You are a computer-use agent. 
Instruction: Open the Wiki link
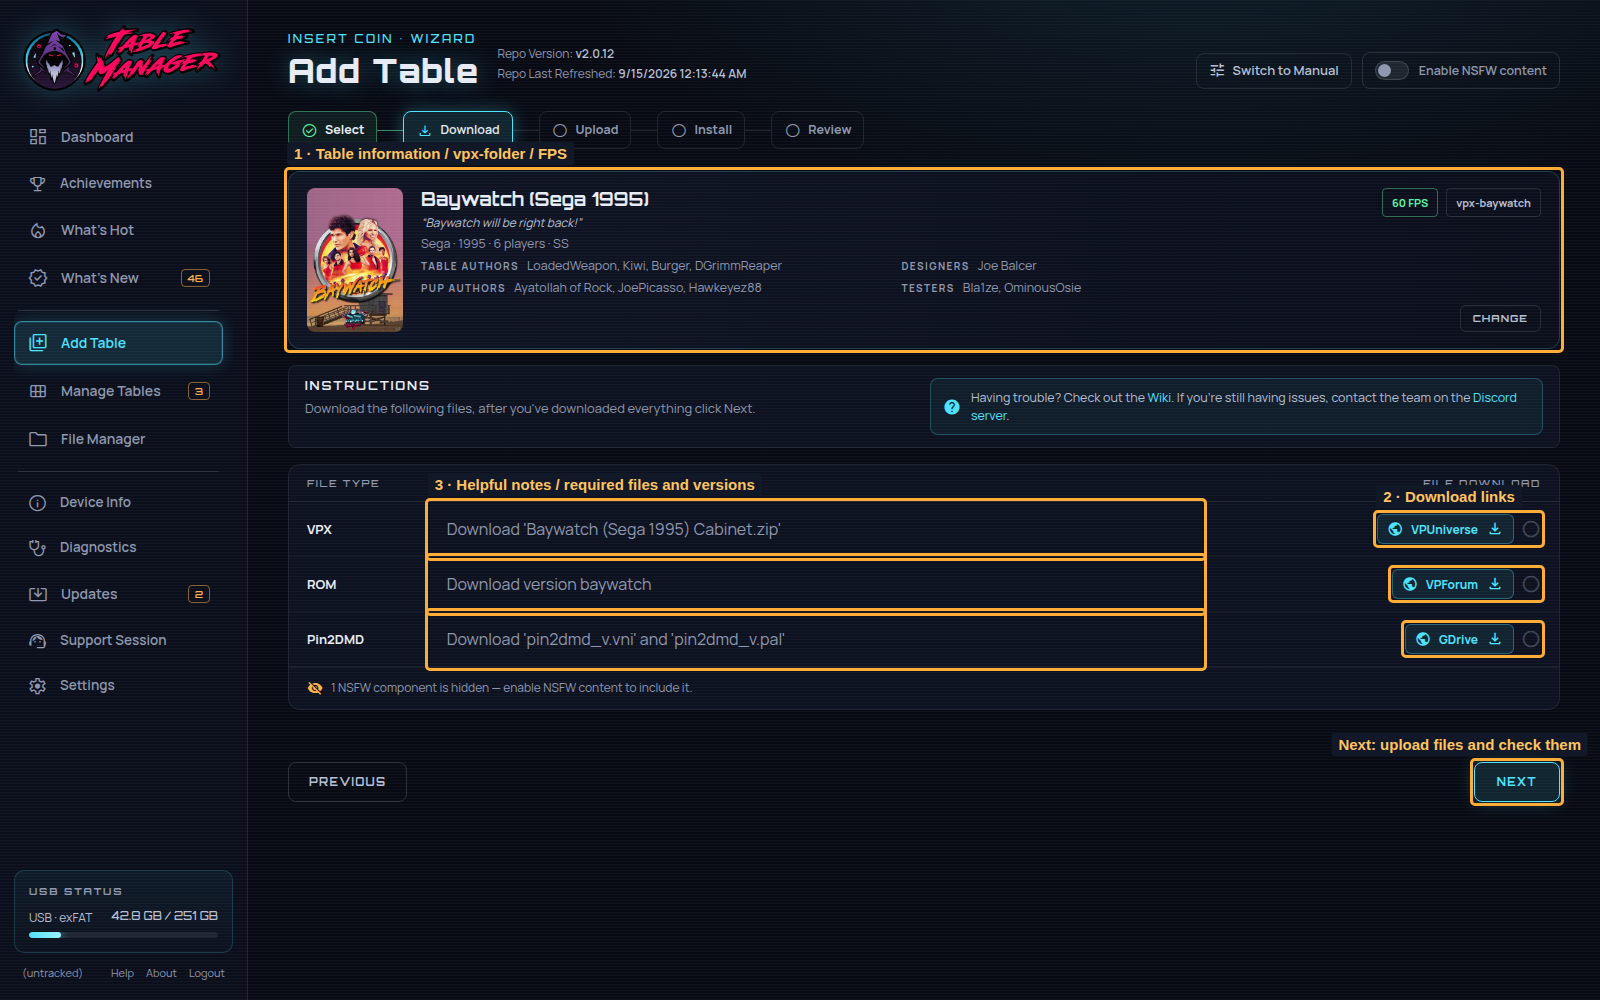pyautogui.click(x=1159, y=398)
